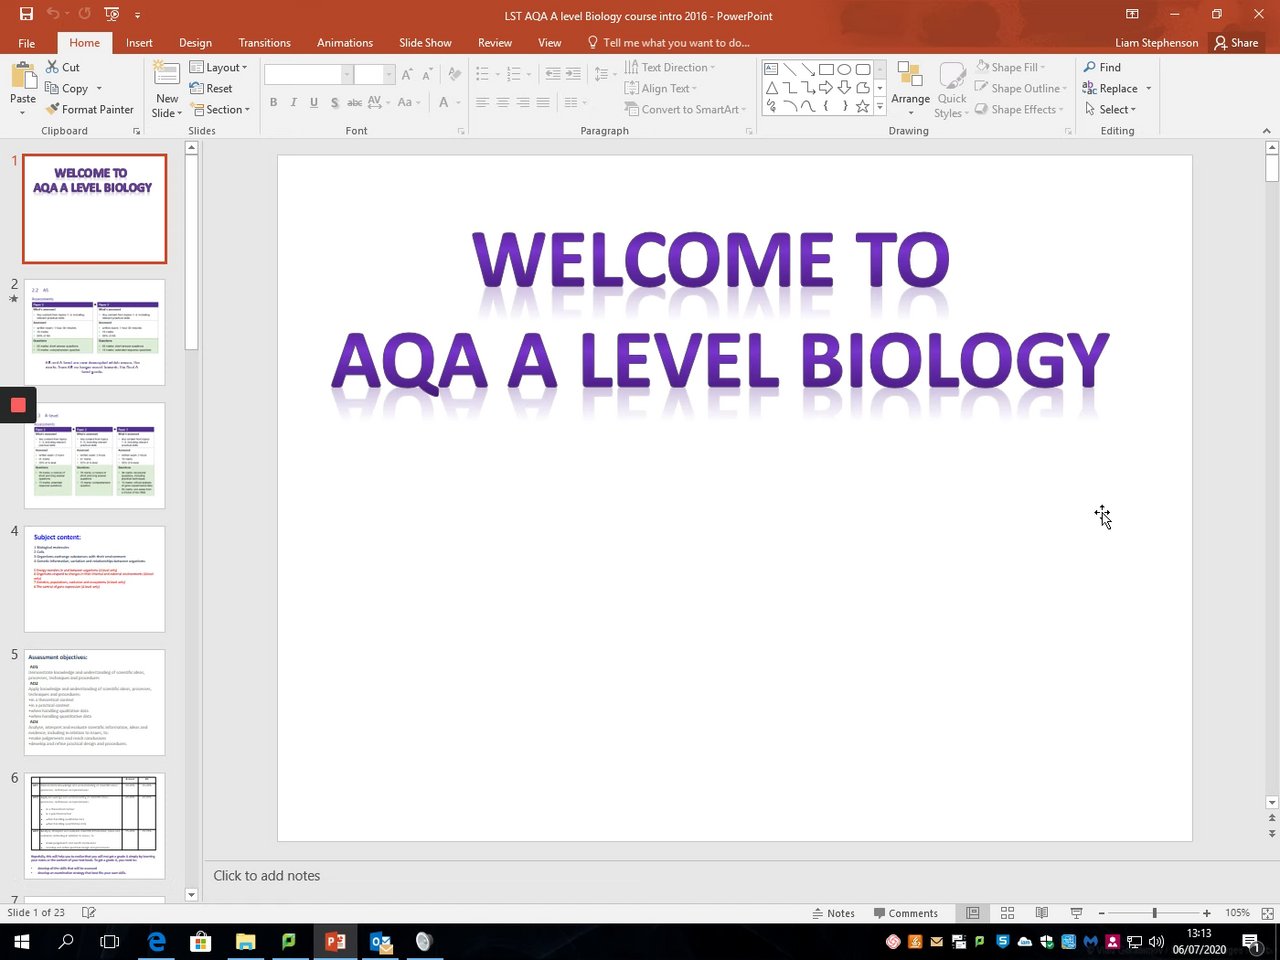The height and width of the screenshot is (960, 1280).
Task: Switch to the Insert tab
Action: pos(139,43)
